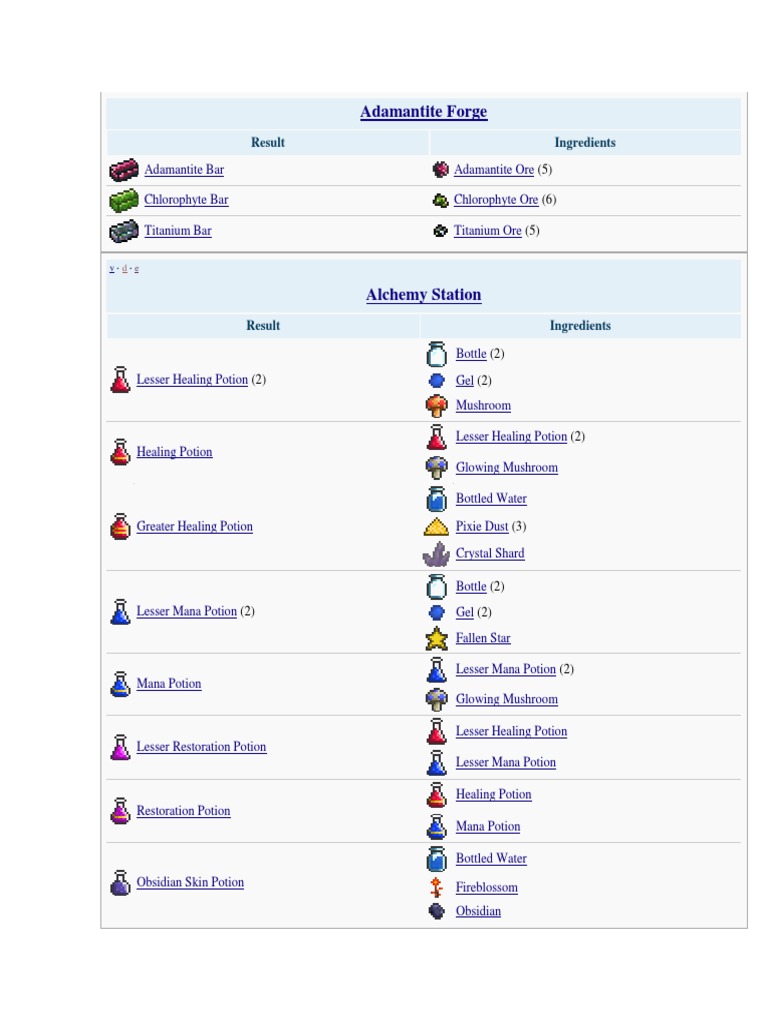768x1024 pixels.
Task: Click Glowing Mushroom link in Healing Potion recipe
Action: tap(507, 468)
